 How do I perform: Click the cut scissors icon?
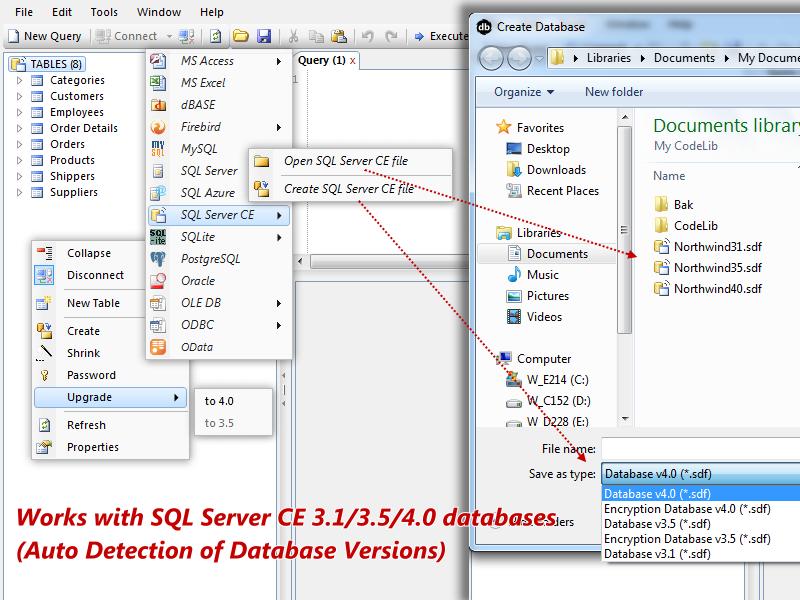[x=293, y=36]
